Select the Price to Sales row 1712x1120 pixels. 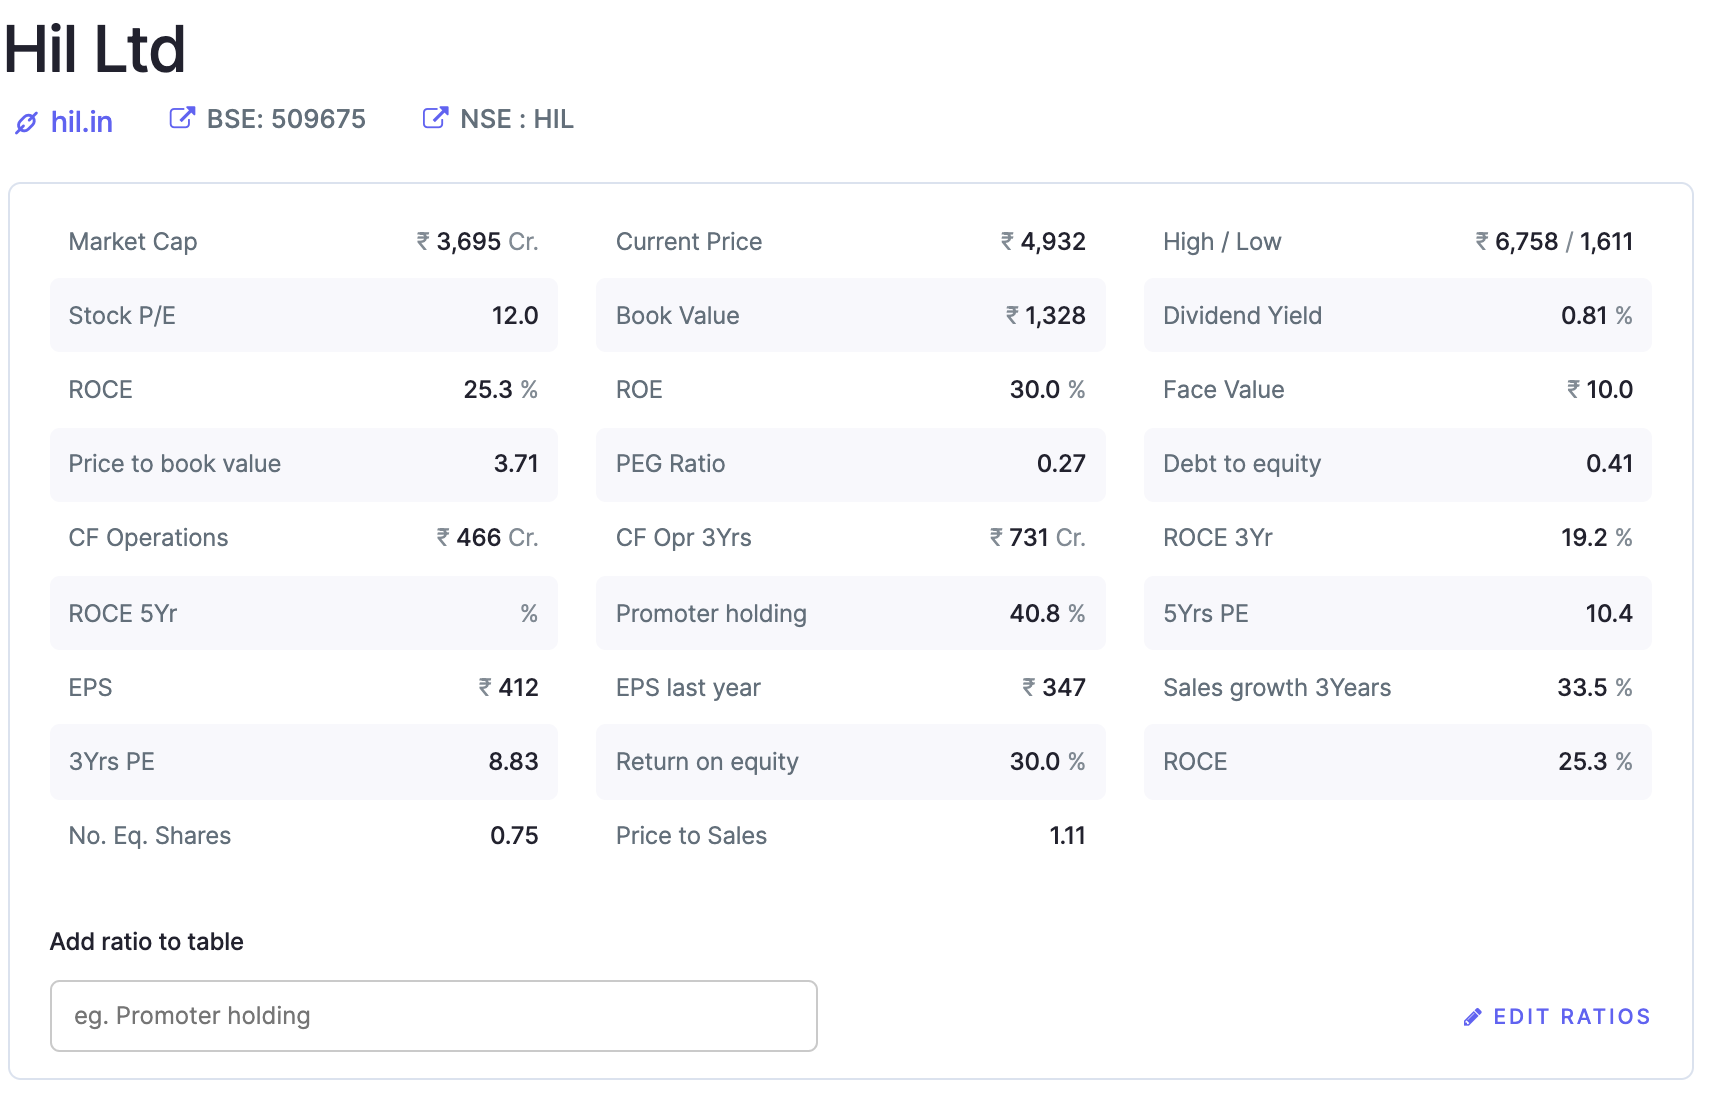point(850,836)
